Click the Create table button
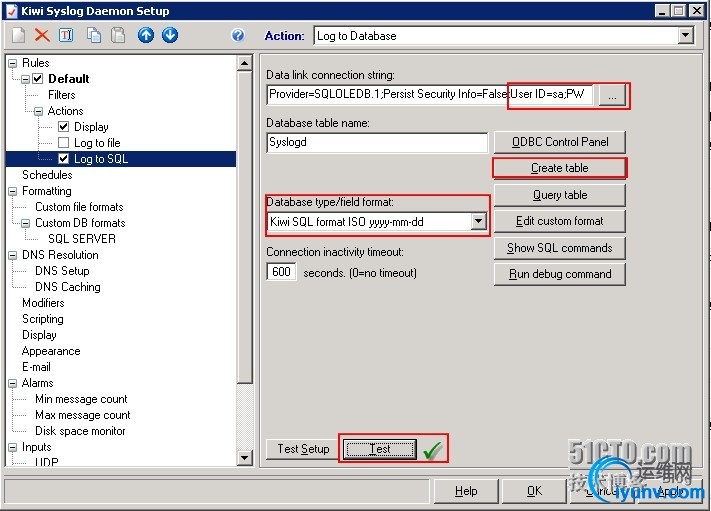This screenshot has width=711, height=511. (x=560, y=168)
